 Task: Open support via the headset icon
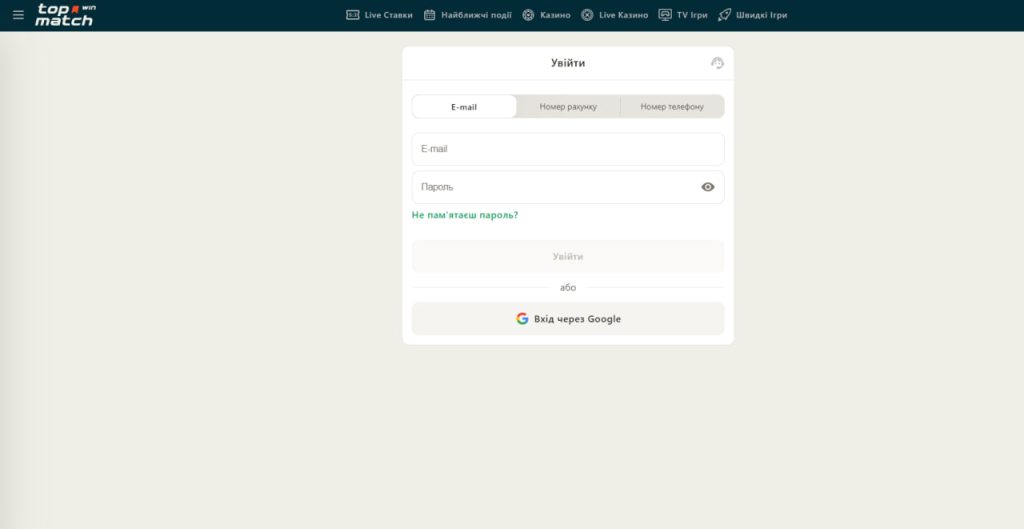(x=717, y=63)
